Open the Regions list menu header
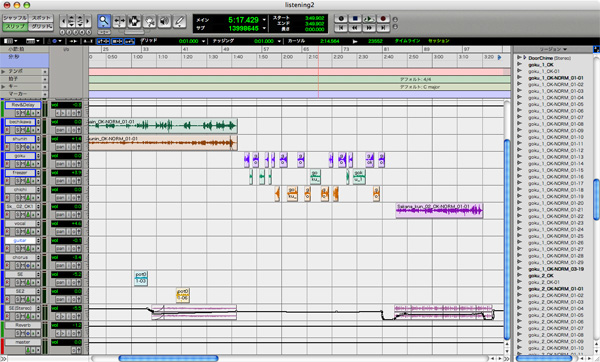 click(553, 49)
